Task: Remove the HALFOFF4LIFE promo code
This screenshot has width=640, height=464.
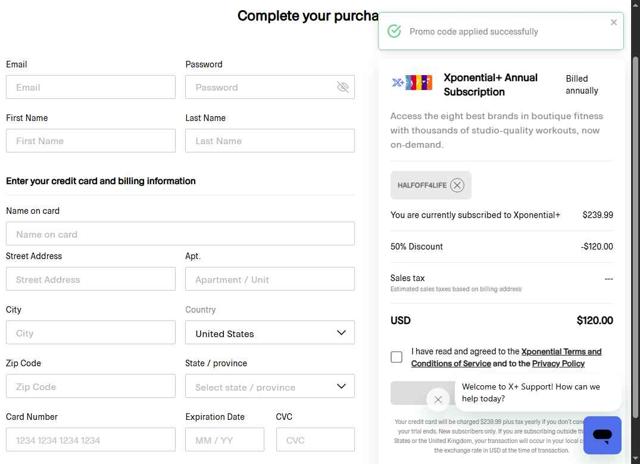Action: pos(457,185)
